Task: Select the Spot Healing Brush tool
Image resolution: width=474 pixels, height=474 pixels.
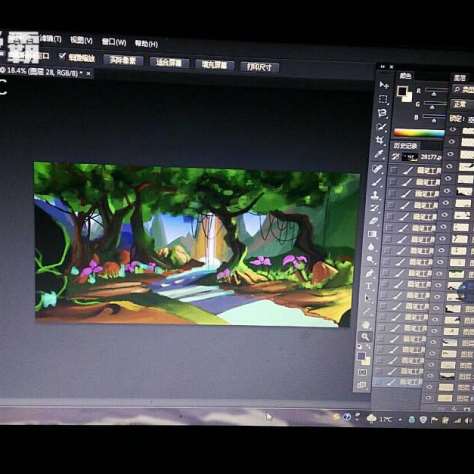Action: (x=378, y=169)
